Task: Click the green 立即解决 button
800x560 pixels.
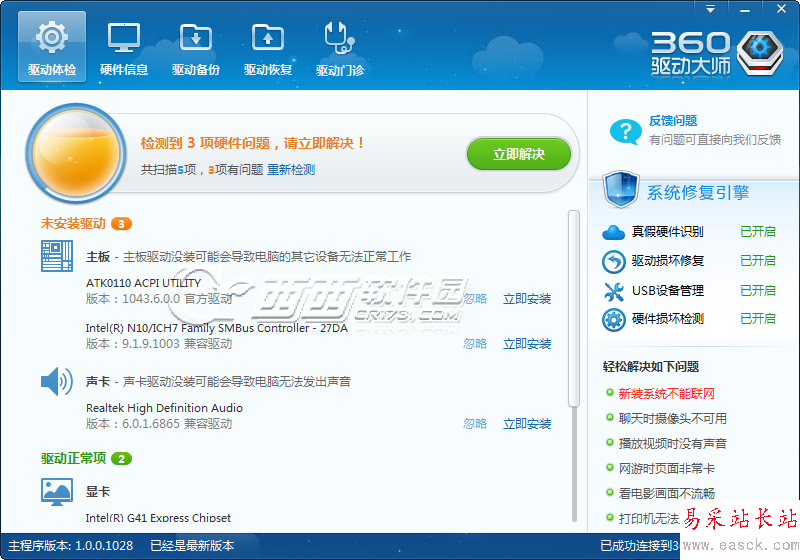Action: pyautogui.click(x=519, y=154)
